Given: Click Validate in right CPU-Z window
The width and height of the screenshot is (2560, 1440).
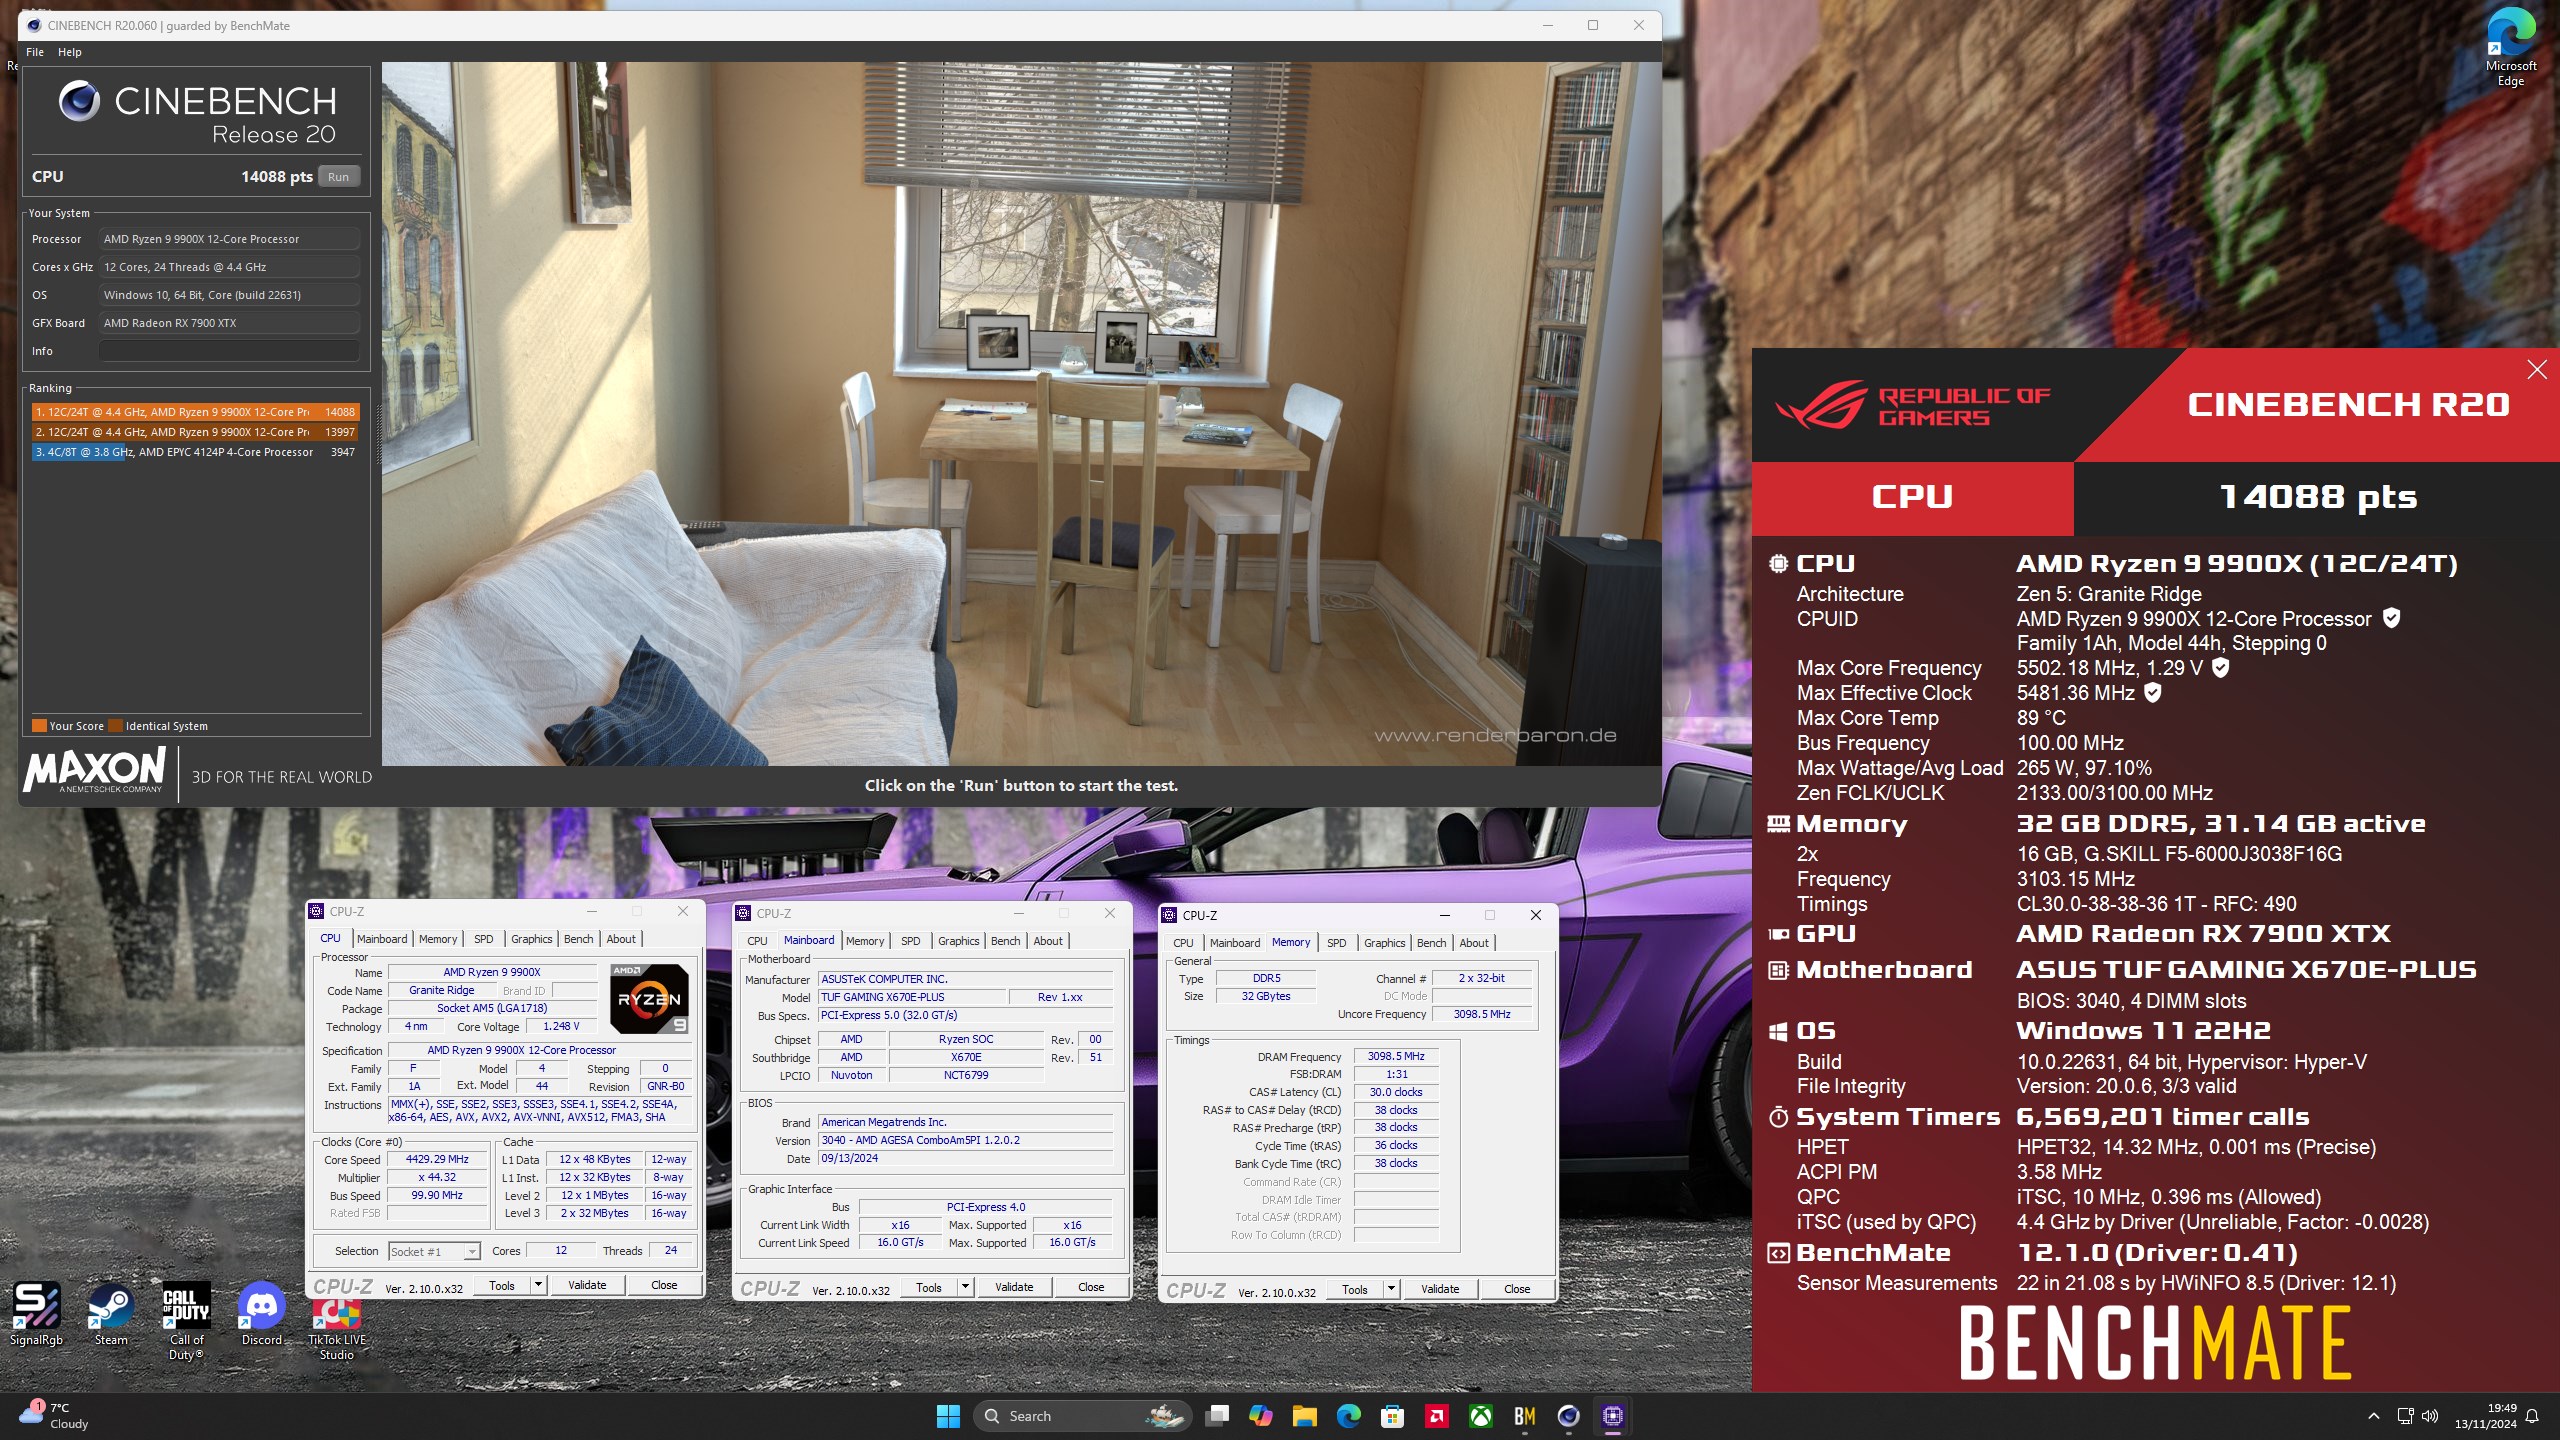Looking at the screenshot, I should click(1440, 1290).
